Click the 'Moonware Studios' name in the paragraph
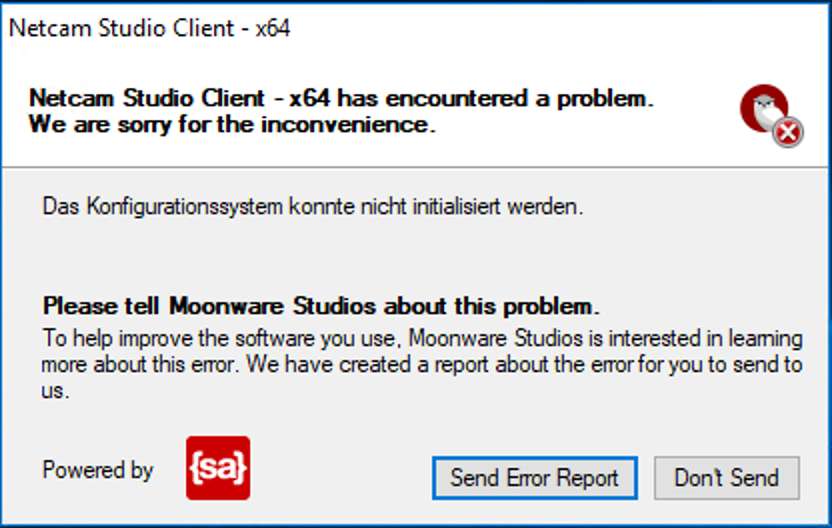 (496, 338)
